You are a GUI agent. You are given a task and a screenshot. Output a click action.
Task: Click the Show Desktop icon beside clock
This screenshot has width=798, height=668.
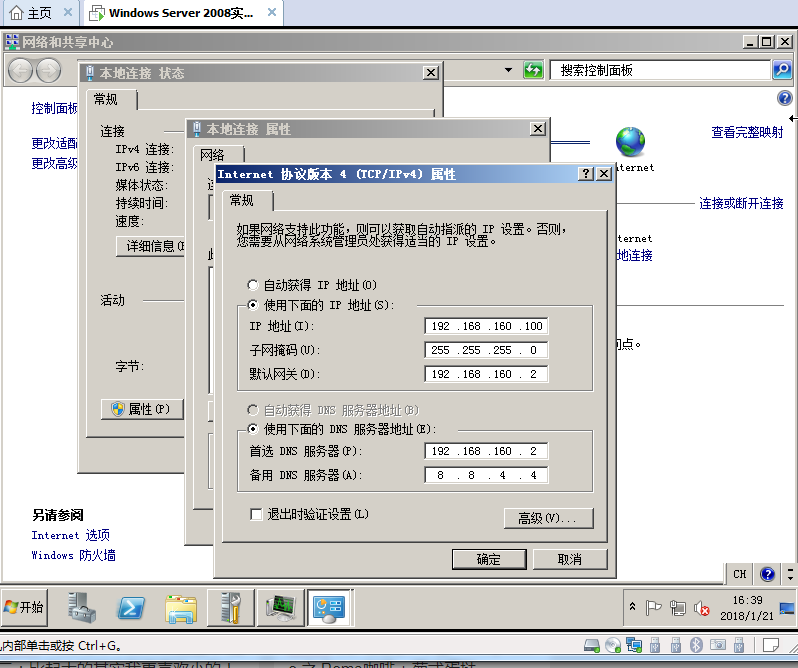[x=787, y=607]
